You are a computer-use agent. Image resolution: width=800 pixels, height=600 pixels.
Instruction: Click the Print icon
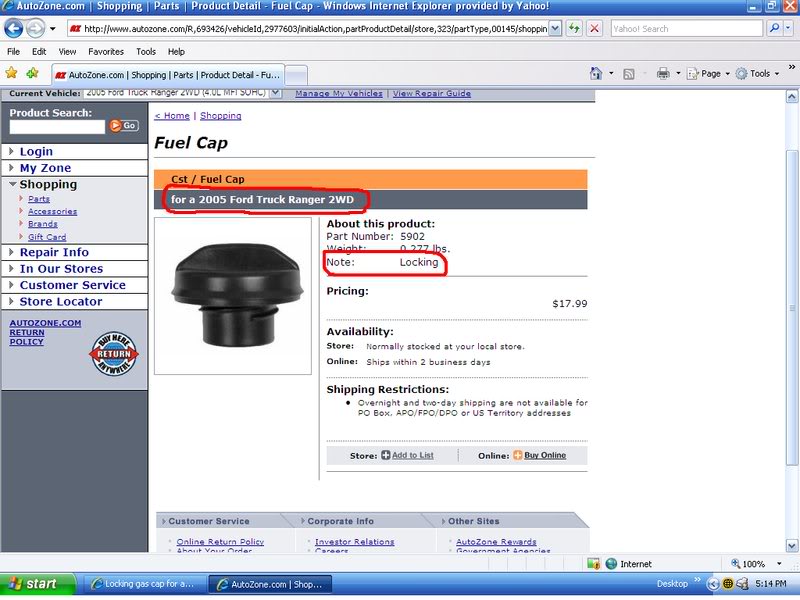663,74
